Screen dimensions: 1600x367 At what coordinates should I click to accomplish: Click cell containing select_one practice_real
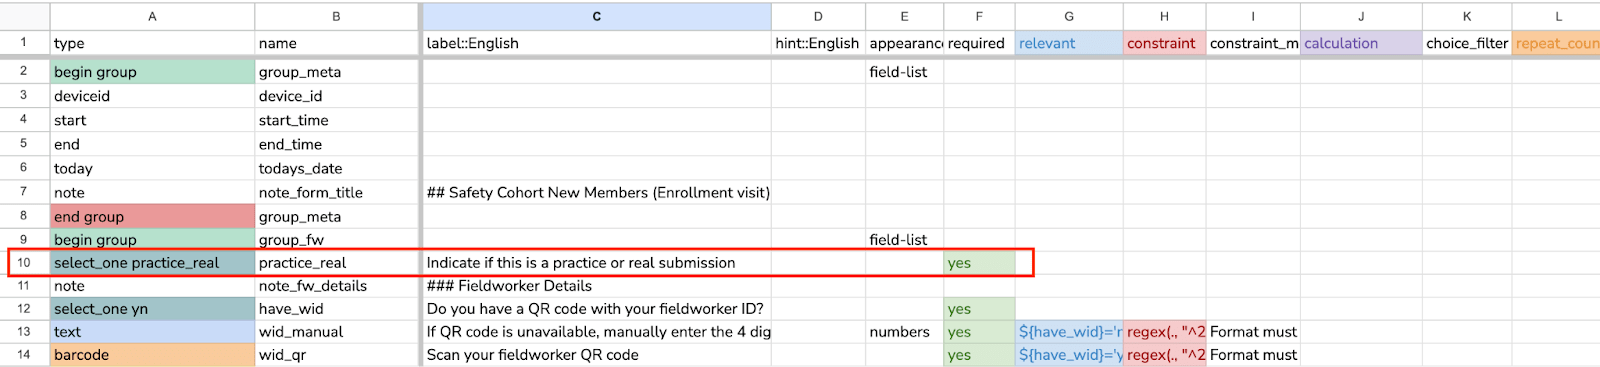pyautogui.click(x=153, y=263)
